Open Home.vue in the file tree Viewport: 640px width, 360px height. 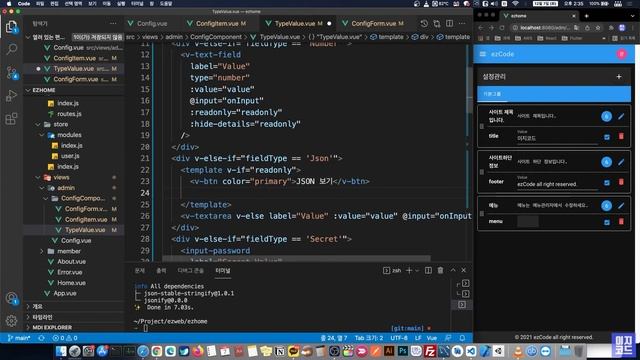[71, 283]
